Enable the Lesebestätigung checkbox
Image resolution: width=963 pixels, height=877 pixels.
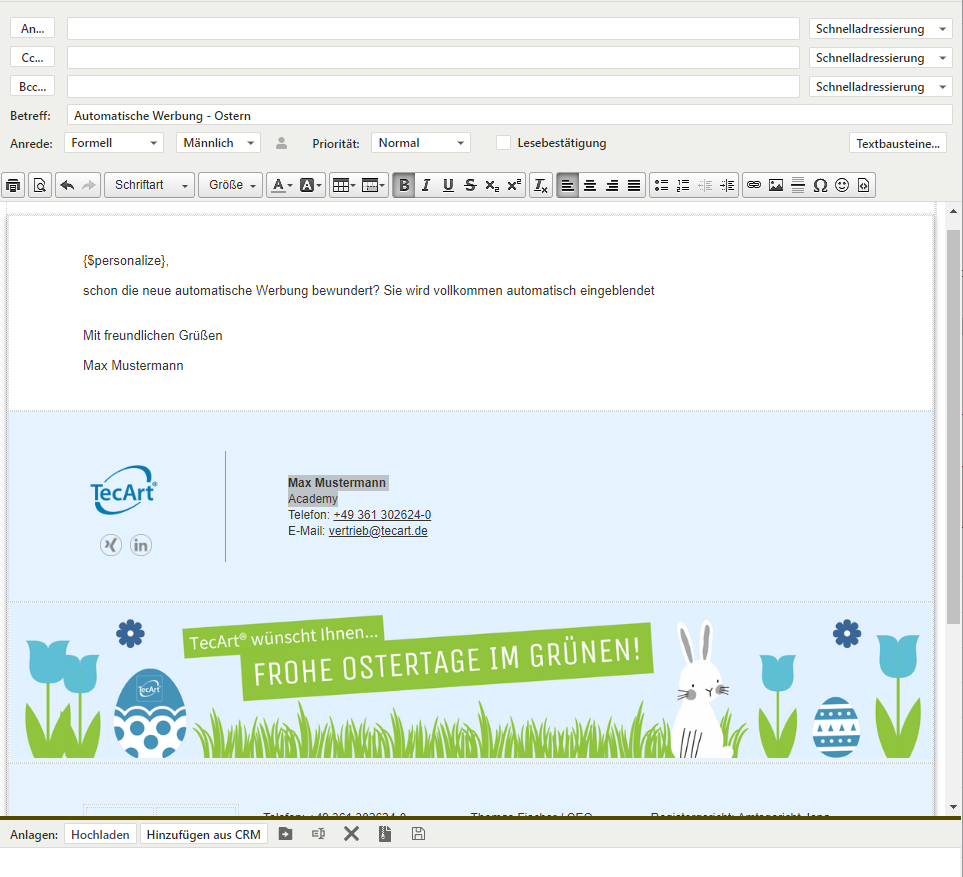[x=504, y=143]
